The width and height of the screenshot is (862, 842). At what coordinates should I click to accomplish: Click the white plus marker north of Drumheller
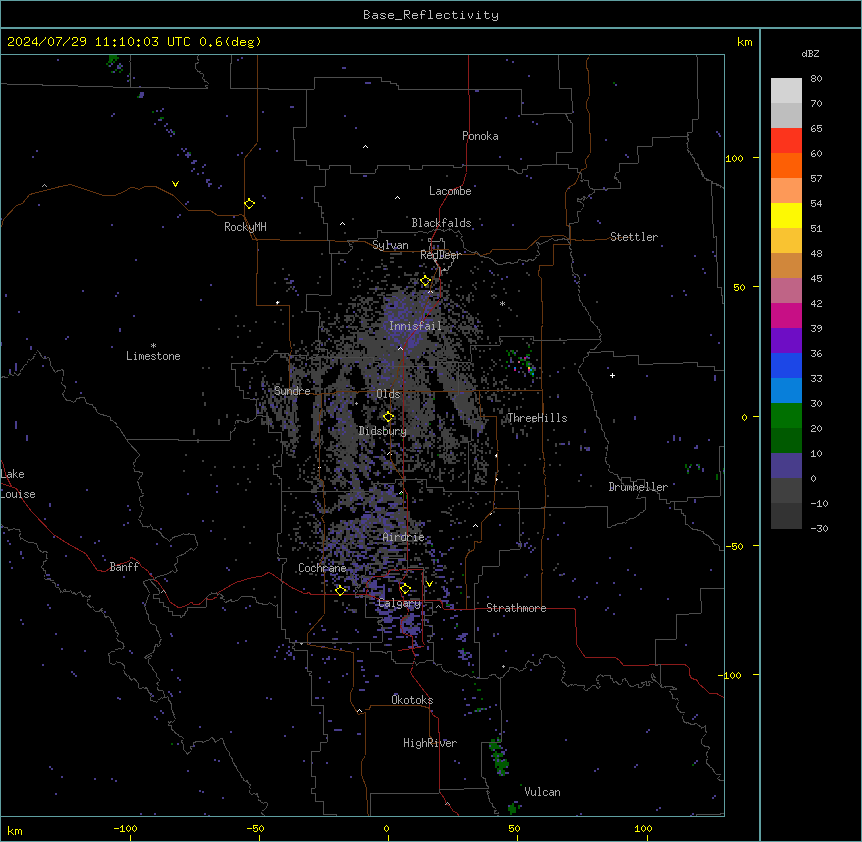(x=612, y=375)
